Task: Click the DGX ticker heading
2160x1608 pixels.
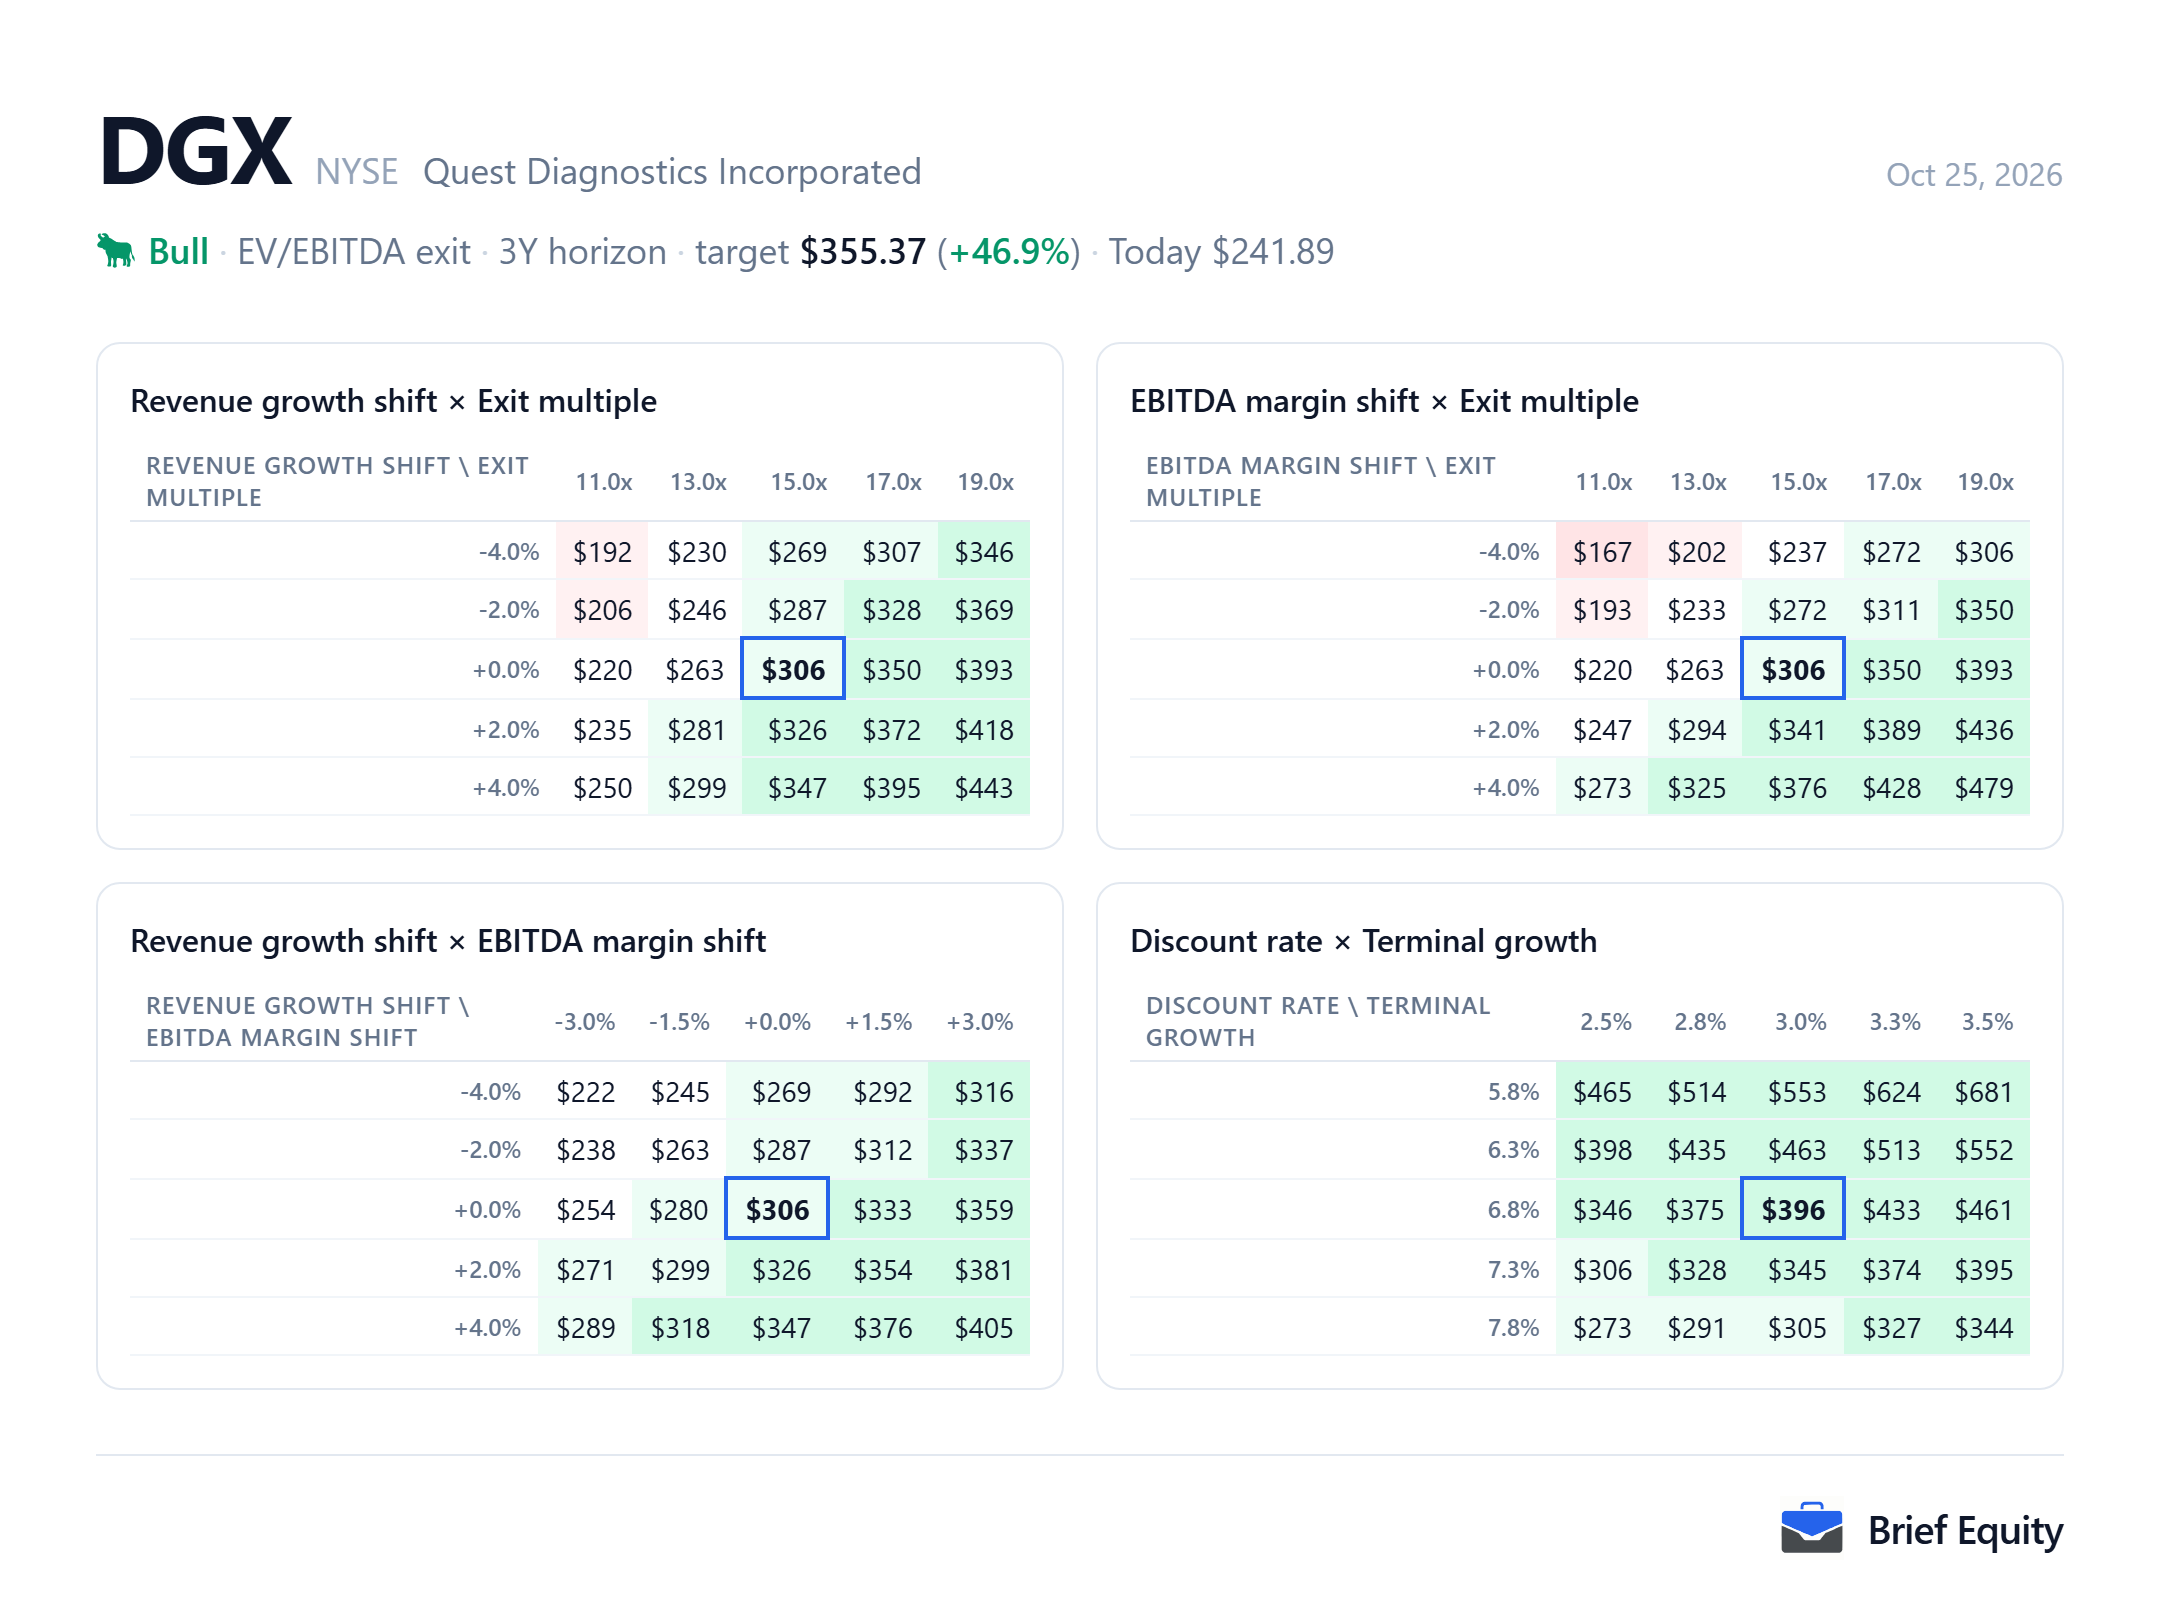Action: point(196,152)
